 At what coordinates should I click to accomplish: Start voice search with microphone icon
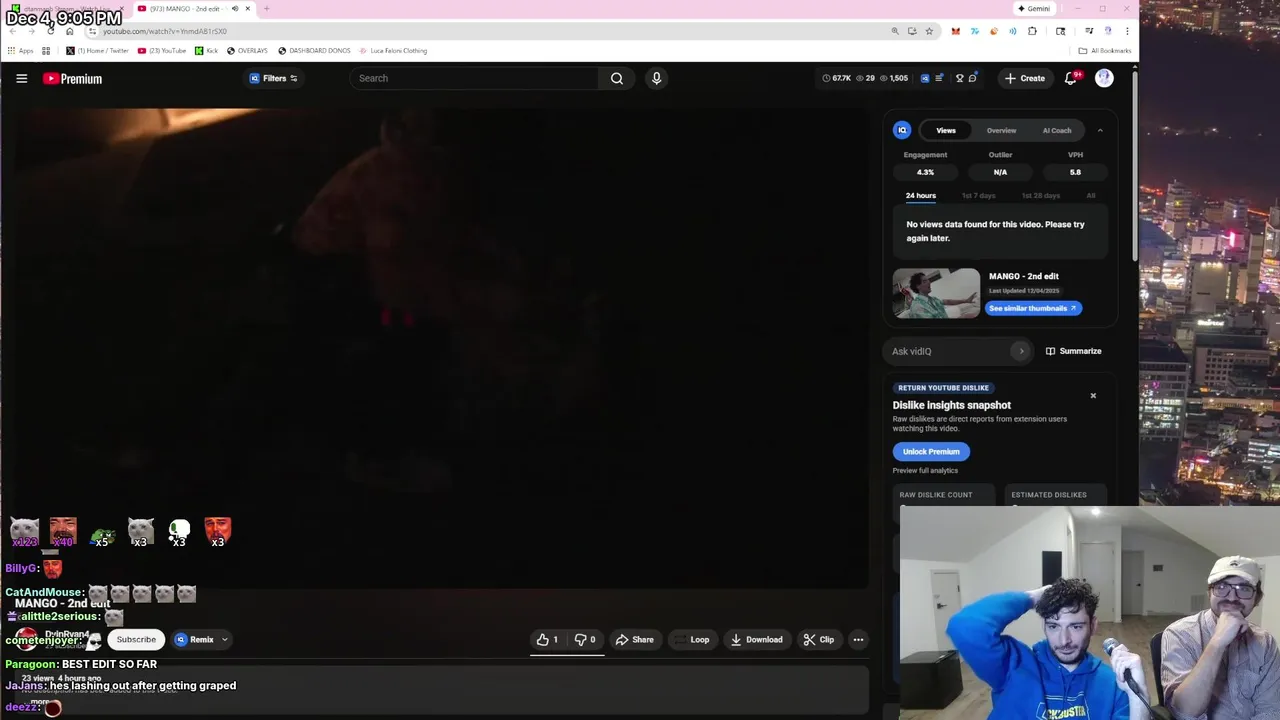coord(656,78)
